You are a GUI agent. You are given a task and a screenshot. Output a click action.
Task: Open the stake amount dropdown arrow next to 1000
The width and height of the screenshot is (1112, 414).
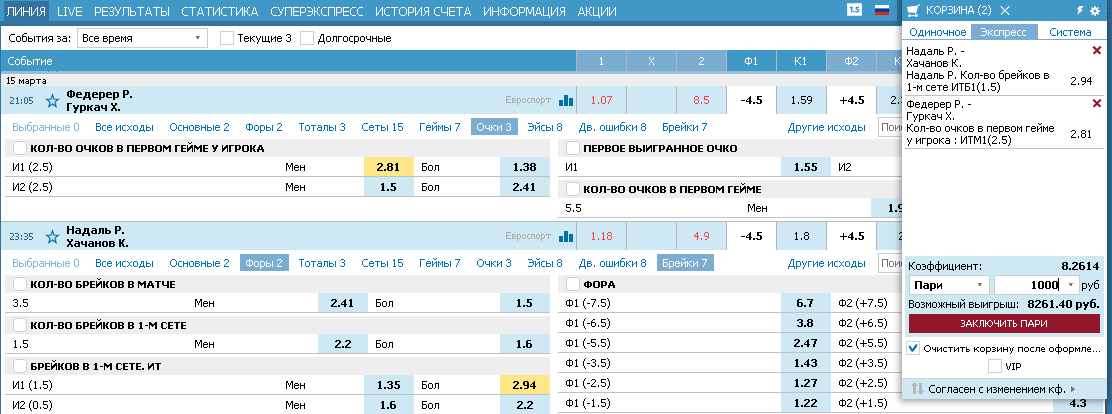pos(1070,284)
